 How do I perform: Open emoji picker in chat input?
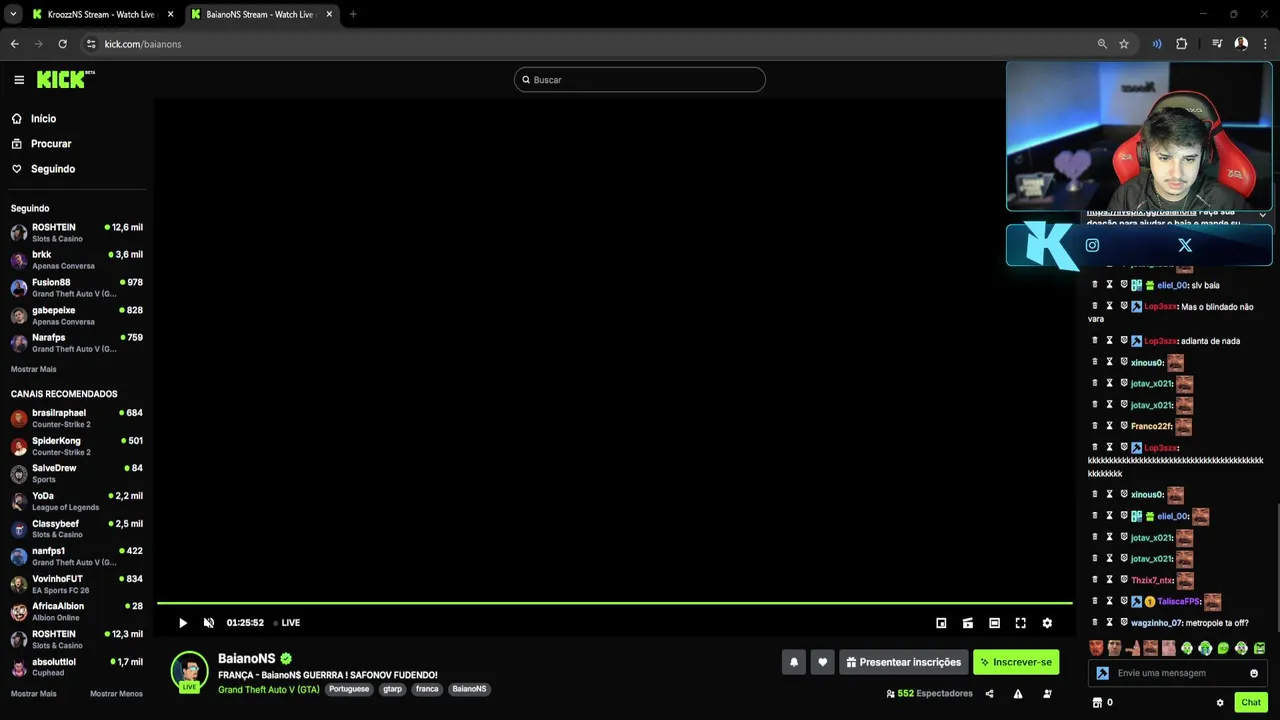click(x=1254, y=673)
